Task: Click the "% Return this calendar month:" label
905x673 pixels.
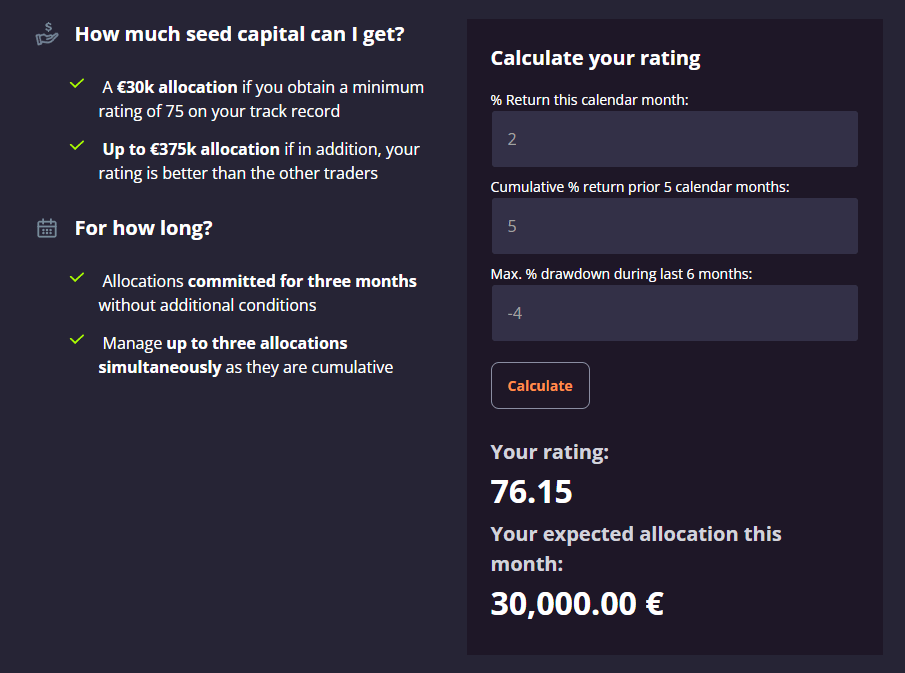Action: coord(589,100)
